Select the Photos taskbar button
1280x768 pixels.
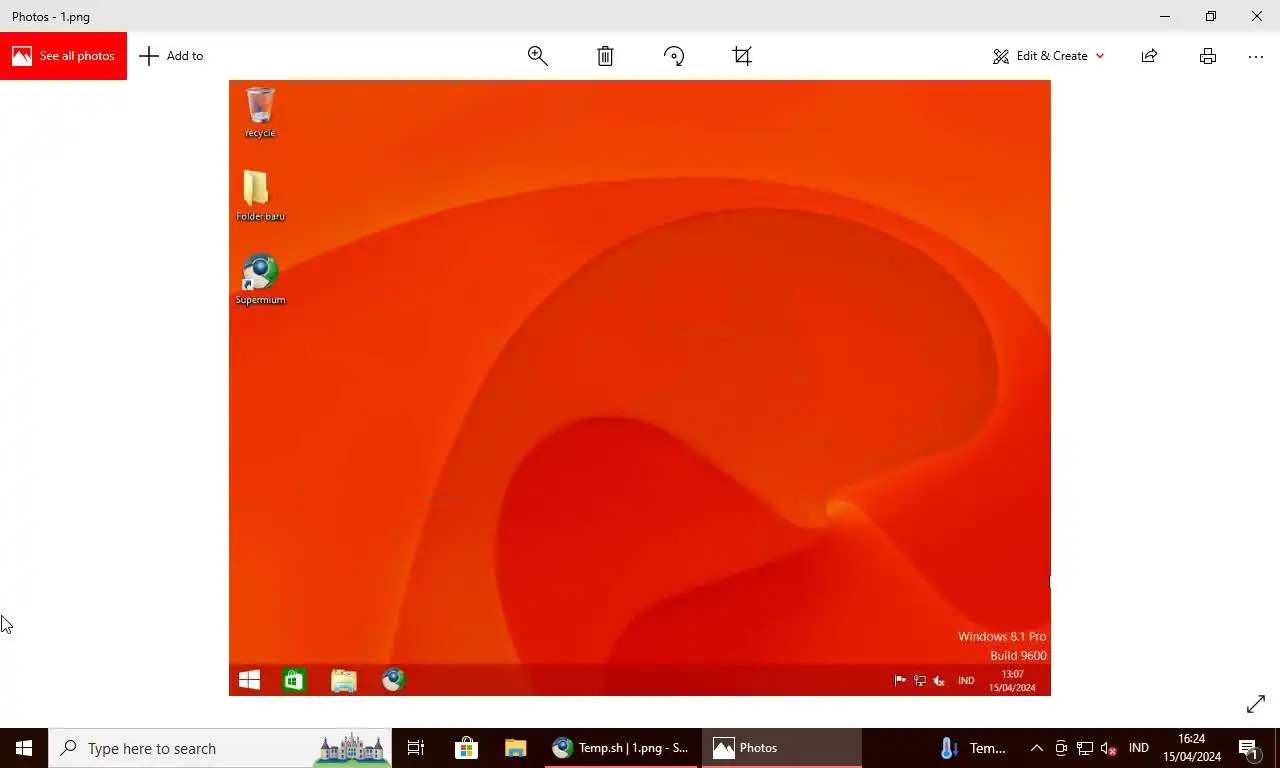pyautogui.click(x=782, y=748)
